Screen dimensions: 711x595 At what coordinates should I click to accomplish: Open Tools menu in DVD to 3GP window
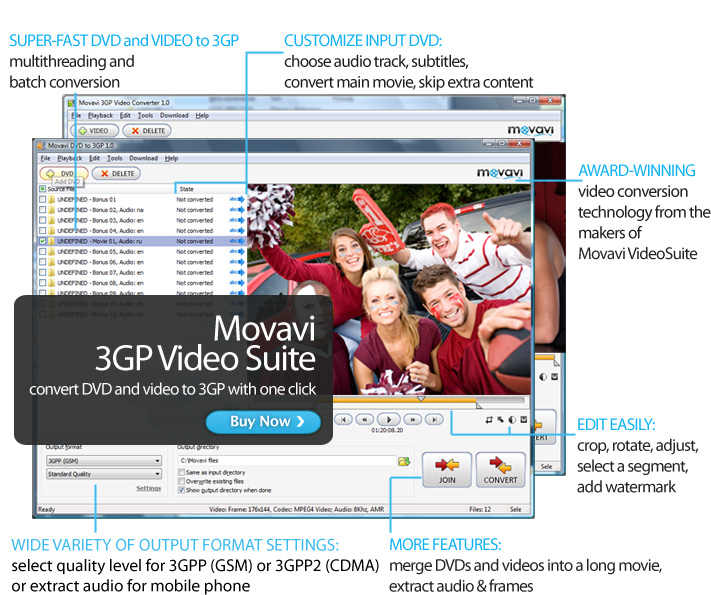(115, 158)
